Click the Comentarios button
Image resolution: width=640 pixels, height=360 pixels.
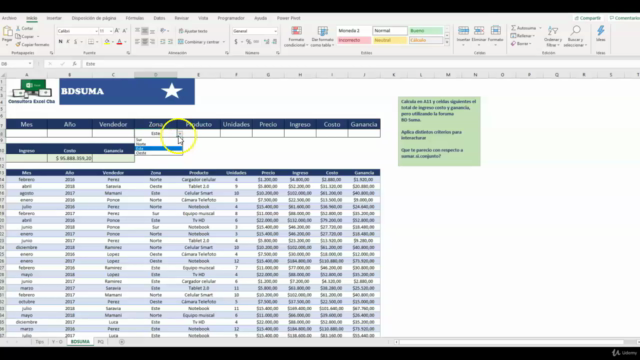[x=624, y=18]
